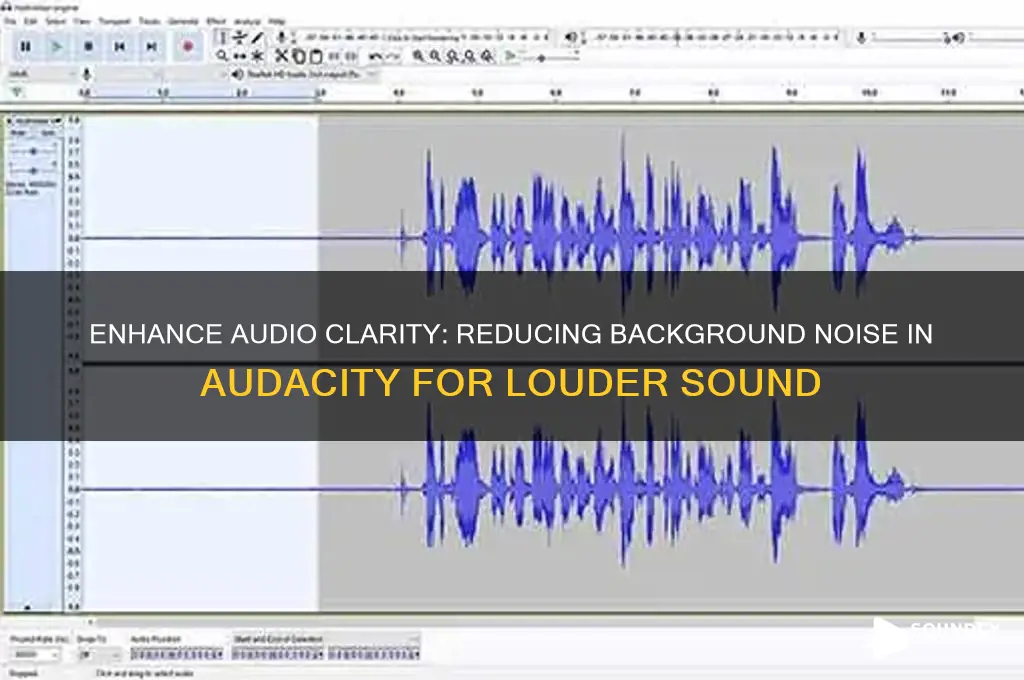This screenshot has width=1024, height=680.
Task: Select the Time Shift tool
Action: click(240, 56)
